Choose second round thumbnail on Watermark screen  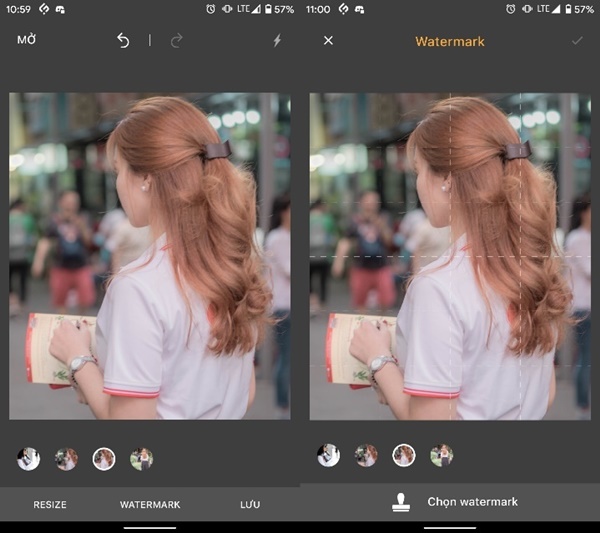coord(366,456)
